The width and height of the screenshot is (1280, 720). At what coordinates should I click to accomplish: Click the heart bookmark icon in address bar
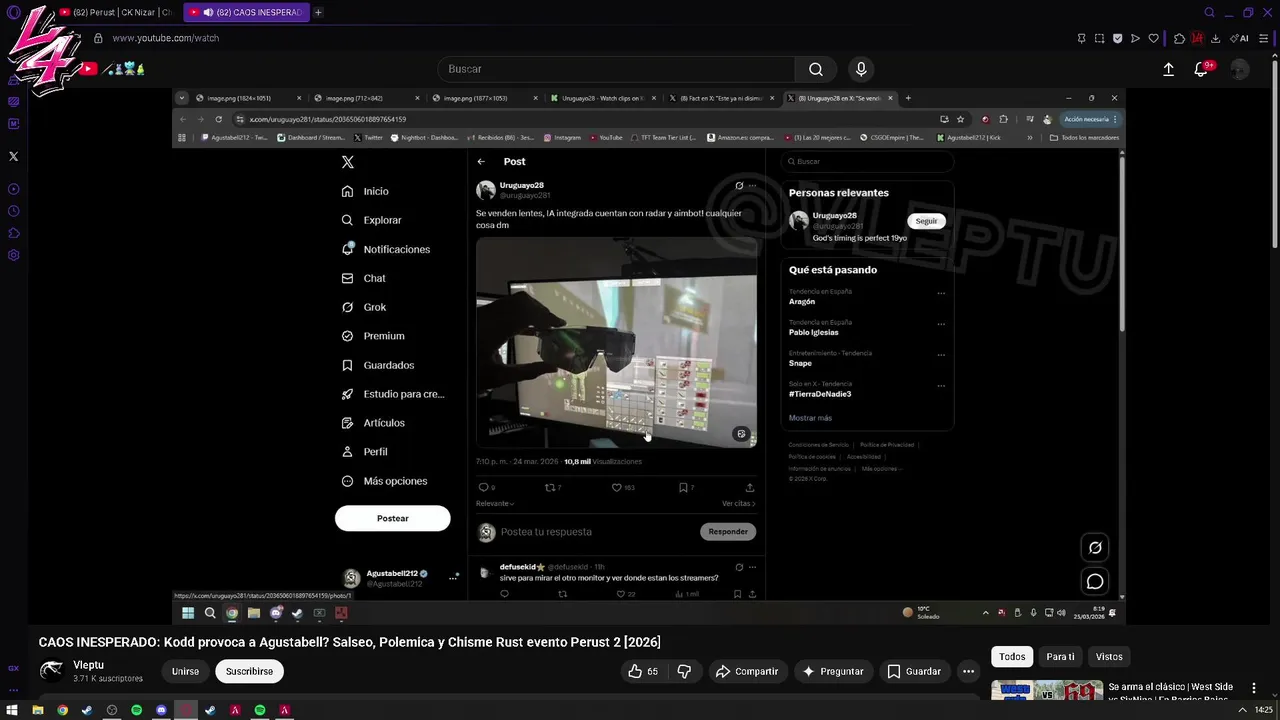coord(1153,38)
